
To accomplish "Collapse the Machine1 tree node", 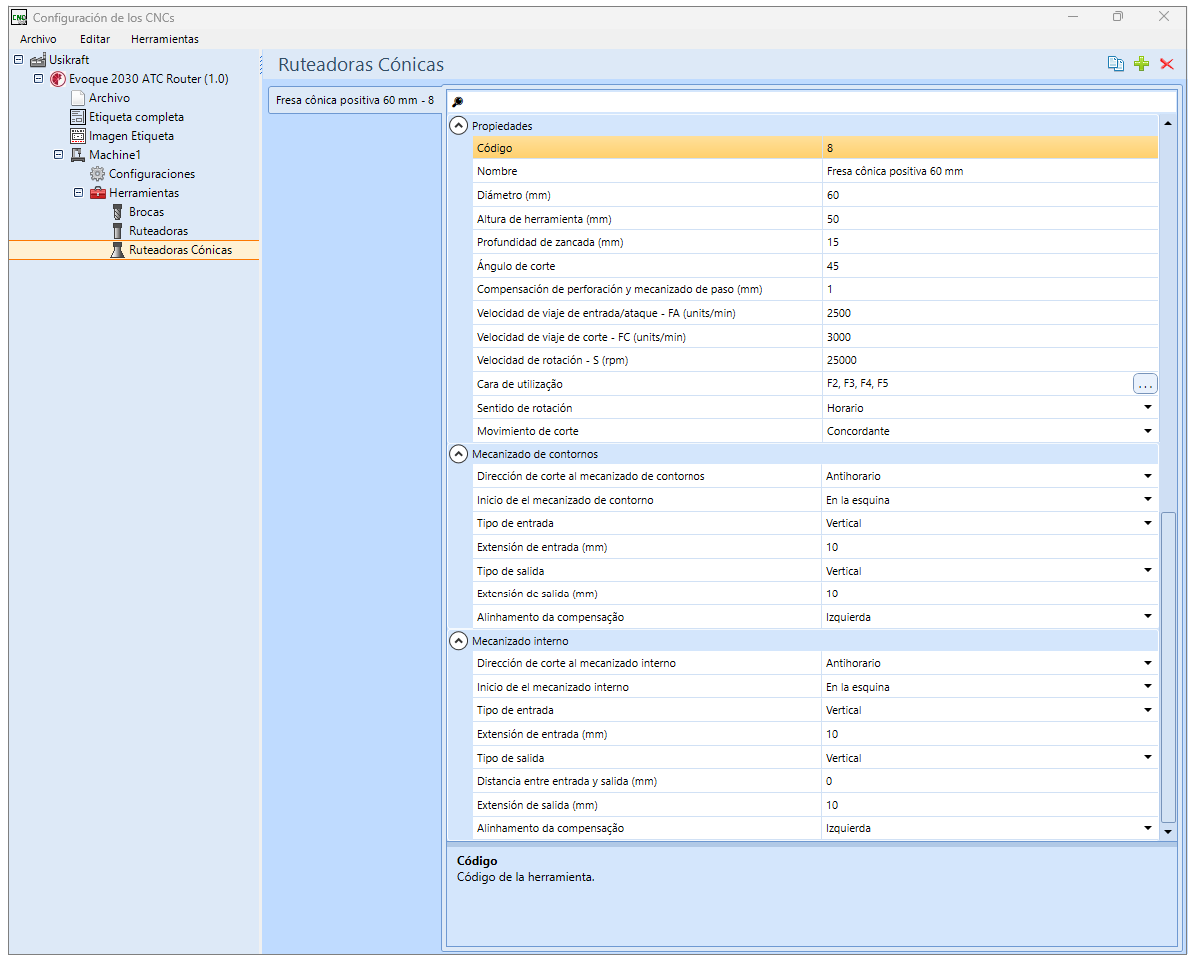I will tap(58, 155).
